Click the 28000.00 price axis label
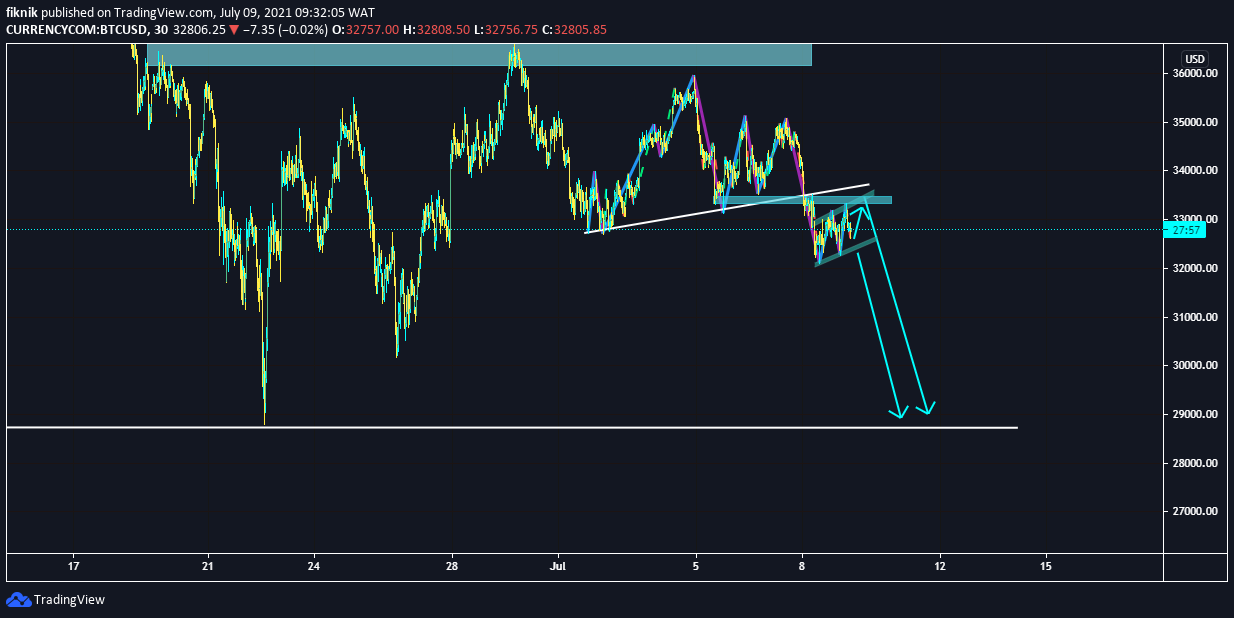 [1195, 464]
